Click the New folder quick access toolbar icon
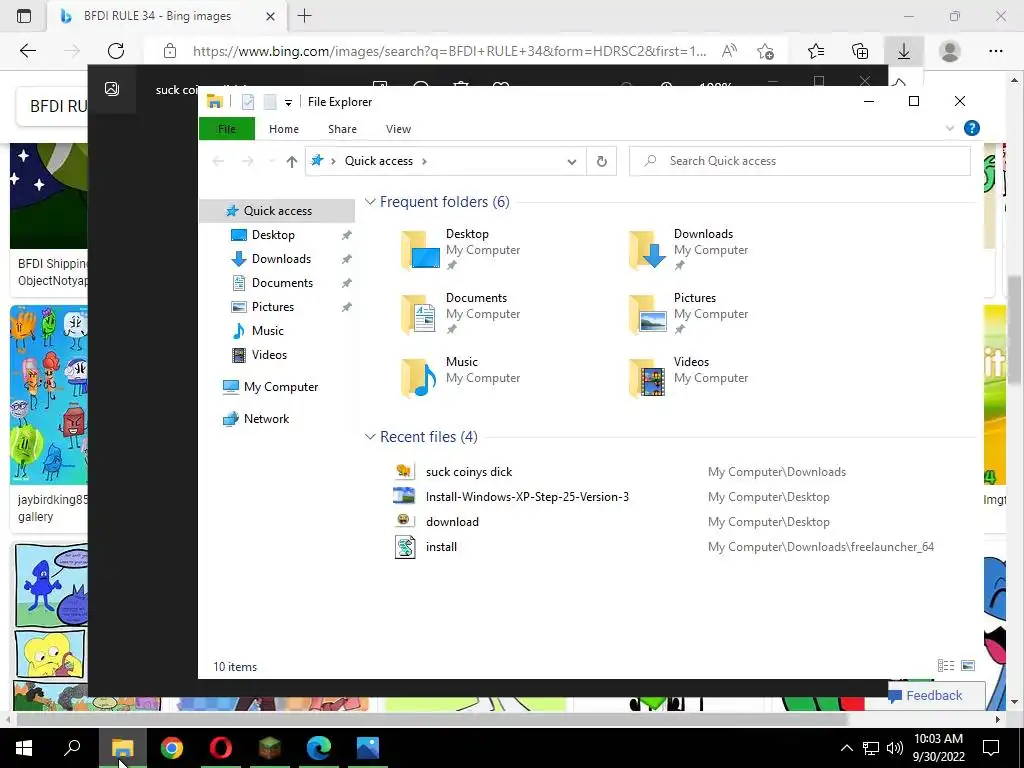Screen dimensions: 1024x768 pyautogui.click(x=270, y=101)
